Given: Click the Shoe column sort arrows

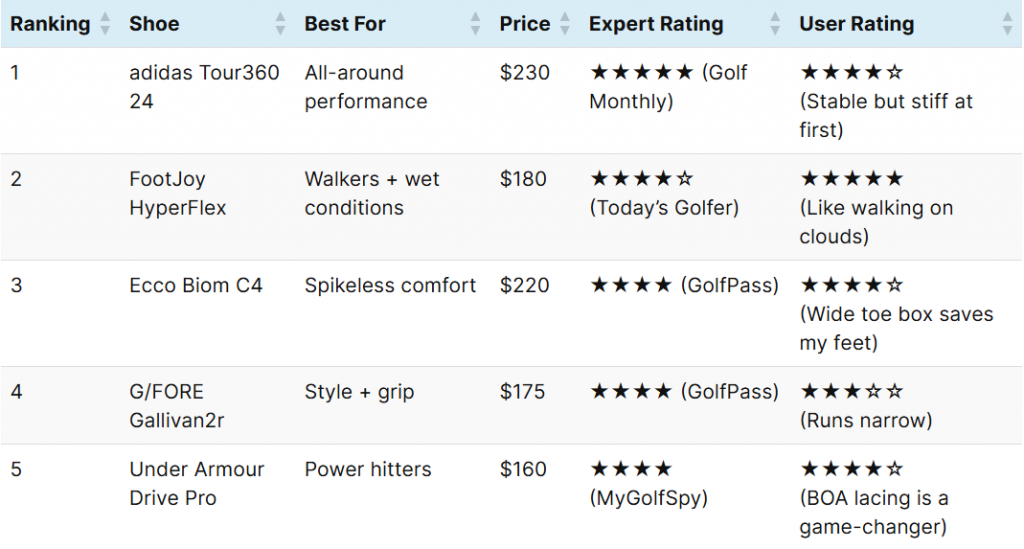Looking at the screenshot, I should [280, 24].
